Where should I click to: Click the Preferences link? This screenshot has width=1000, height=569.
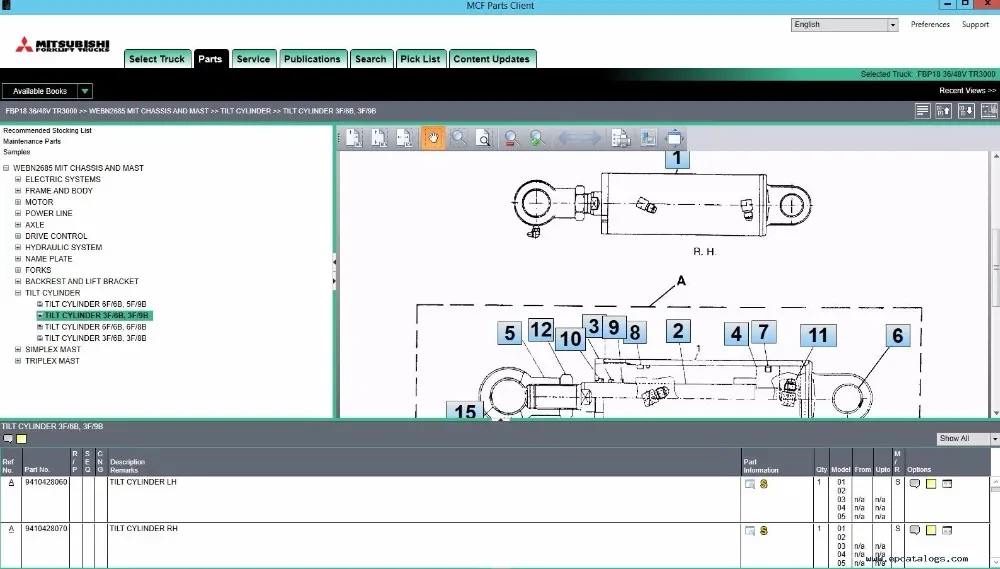pos(930,25)
